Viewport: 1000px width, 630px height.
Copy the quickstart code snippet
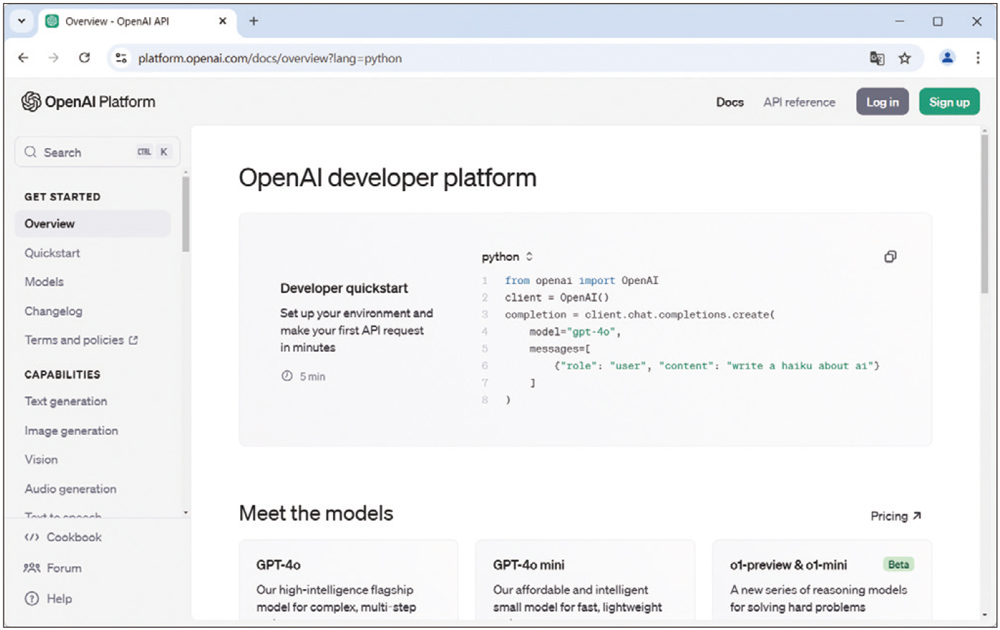click(890, 257)
